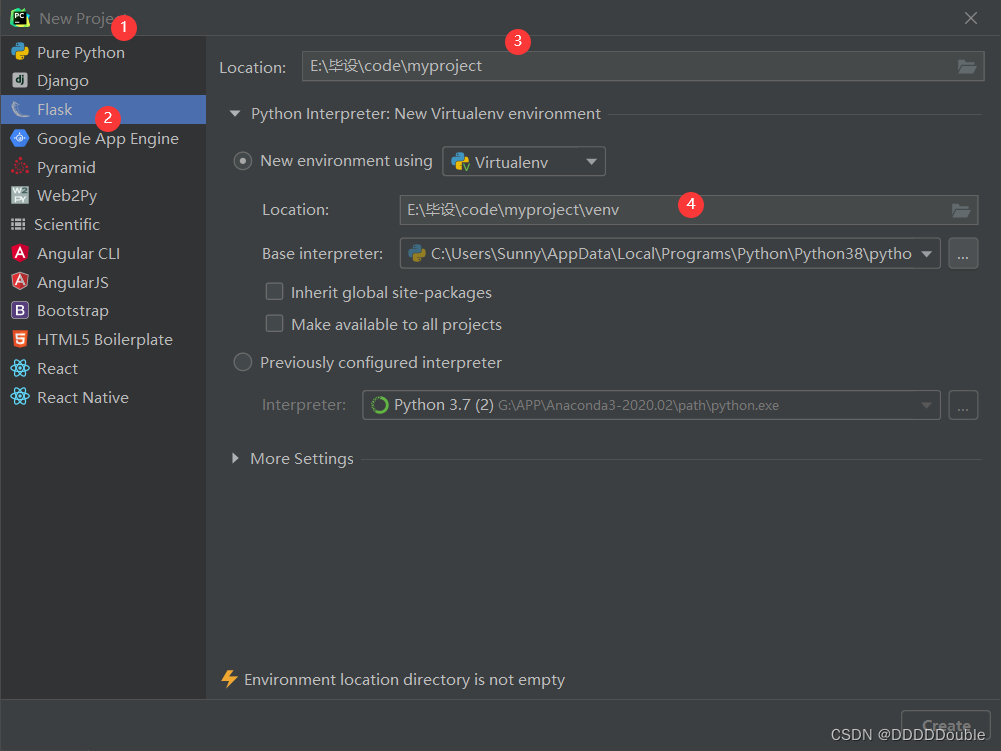This screenshot has width=1001, height=751.
Task: Close the New Project dialog
Action: pos(970,18)
